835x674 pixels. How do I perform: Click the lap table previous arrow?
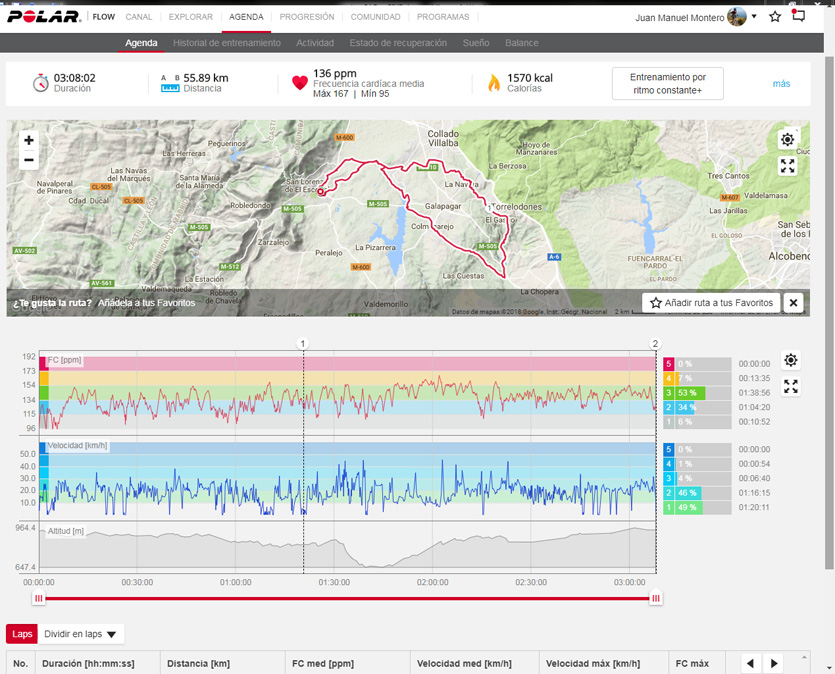tap(751, 663)
